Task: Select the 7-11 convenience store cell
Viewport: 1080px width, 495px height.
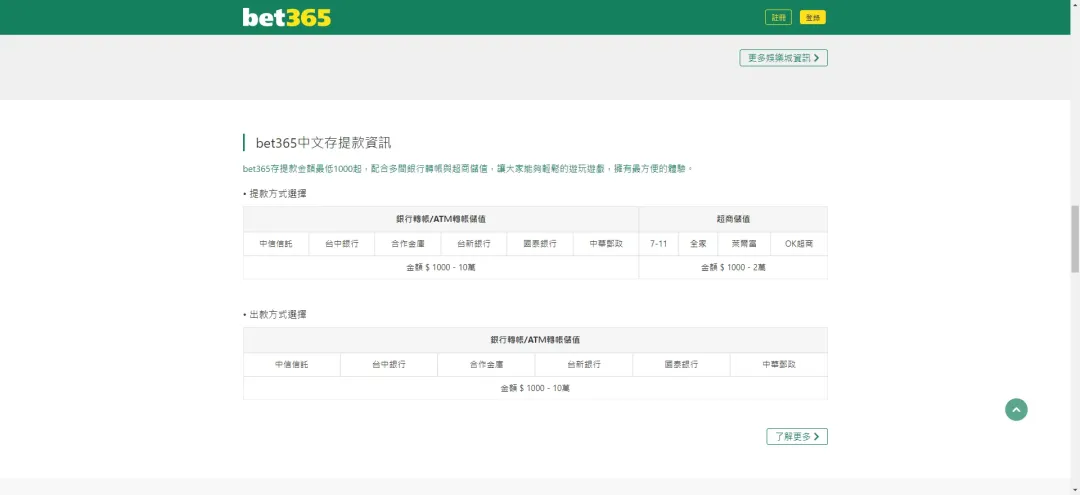Action: [x=658, y=244]
